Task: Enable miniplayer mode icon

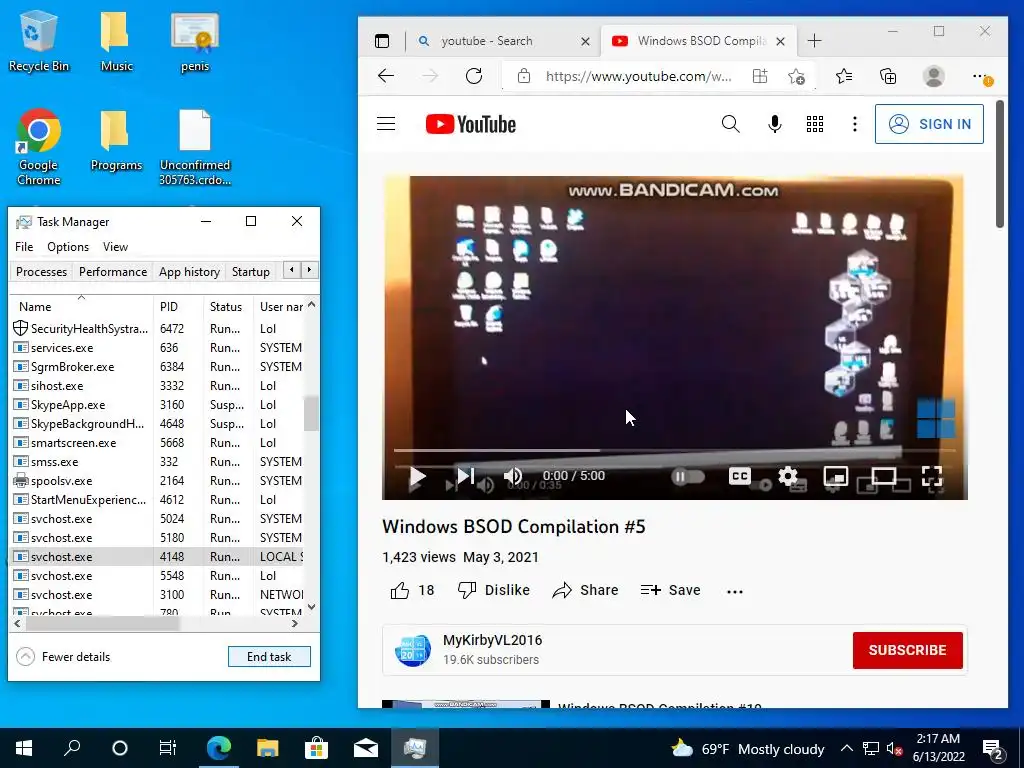Action: click(x=836, y=476)
